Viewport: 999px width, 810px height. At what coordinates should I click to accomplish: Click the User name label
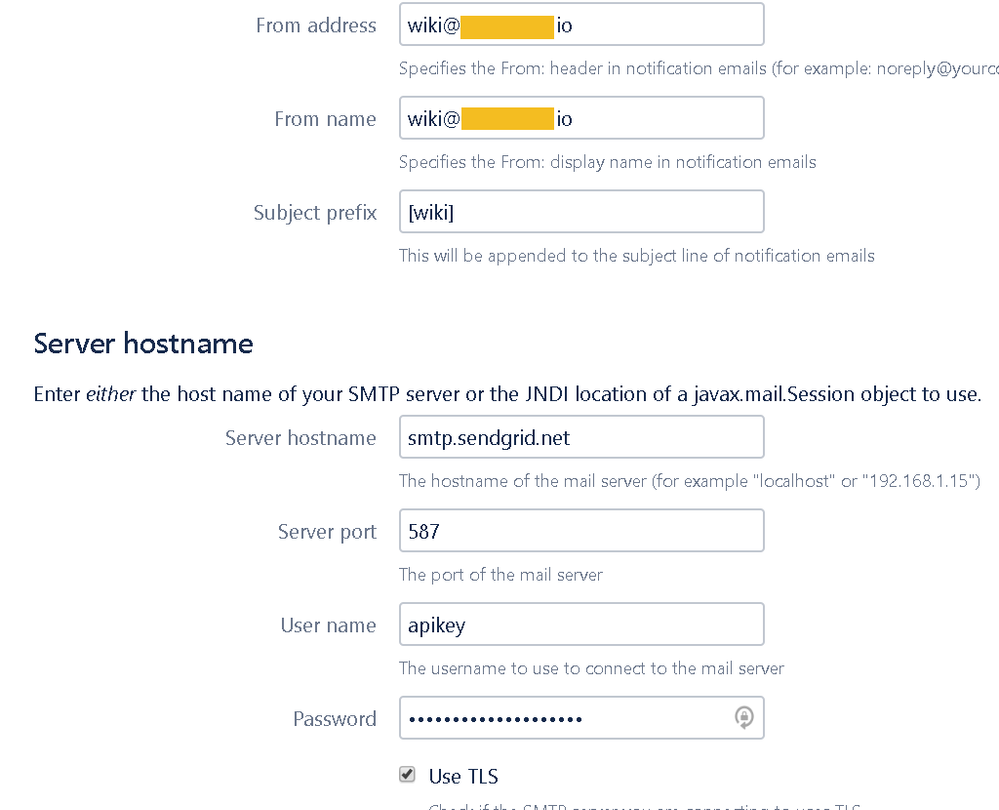(329, 626)
